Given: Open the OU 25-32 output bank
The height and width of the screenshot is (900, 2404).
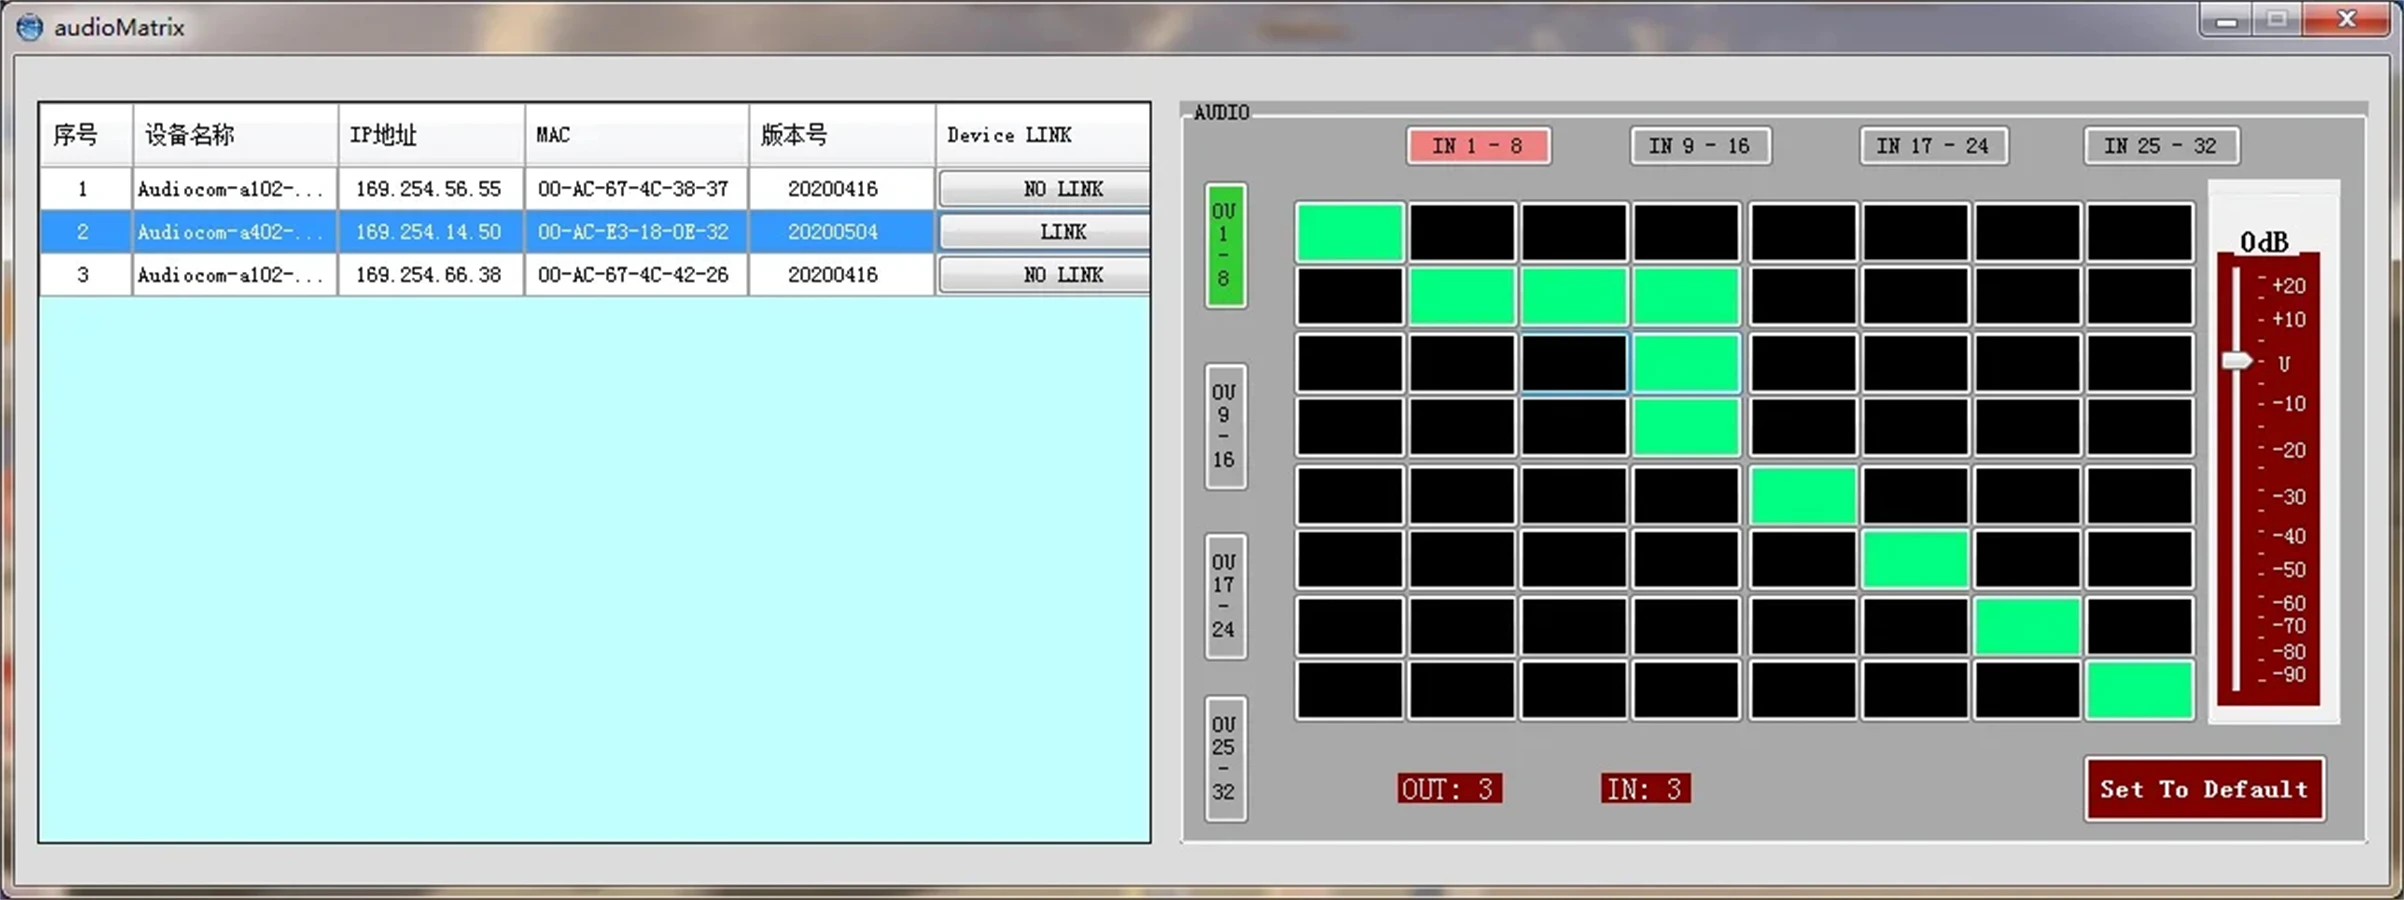Looking at the screenshot, I should pos(1225,758).
